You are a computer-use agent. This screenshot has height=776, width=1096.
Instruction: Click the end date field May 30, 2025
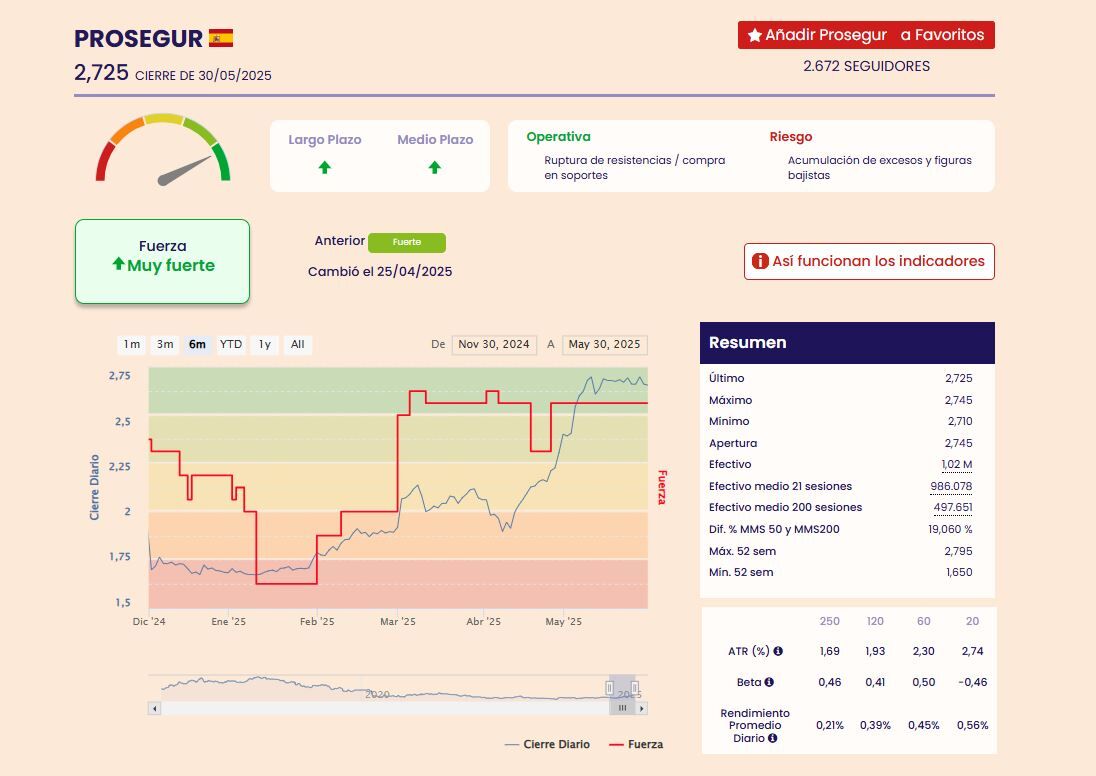[605, 345]
